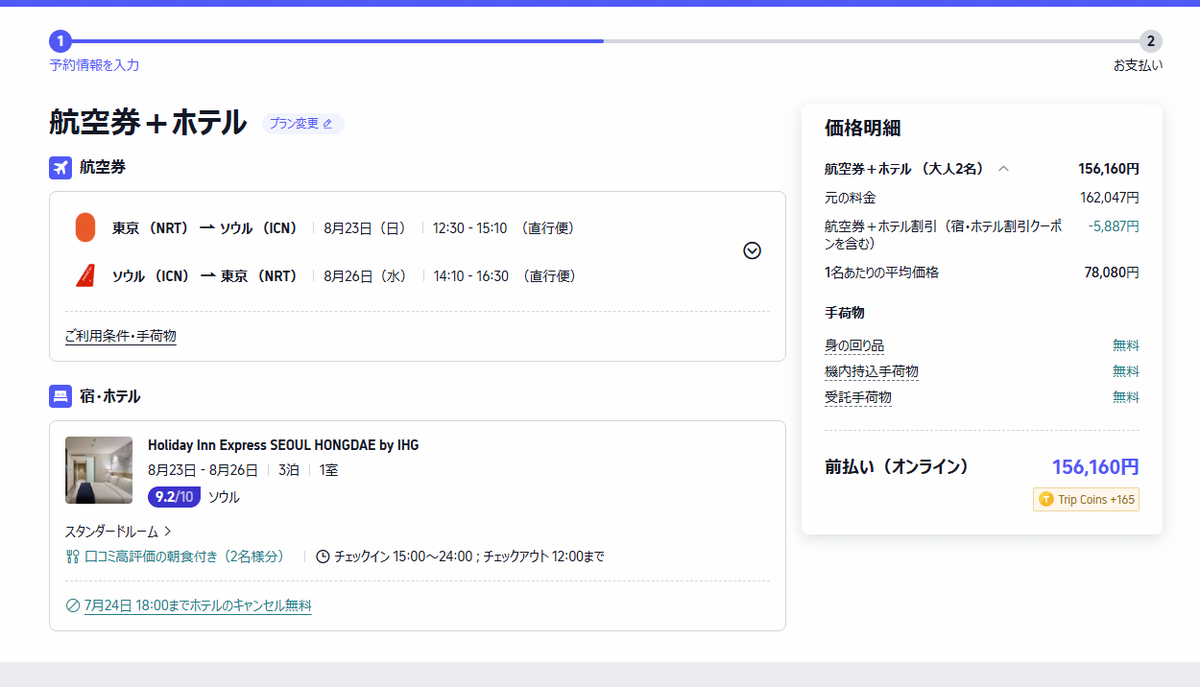Click the free cancellation circle icon
The width and height of the screenshot is (1200, 687).
pos(72,606)
